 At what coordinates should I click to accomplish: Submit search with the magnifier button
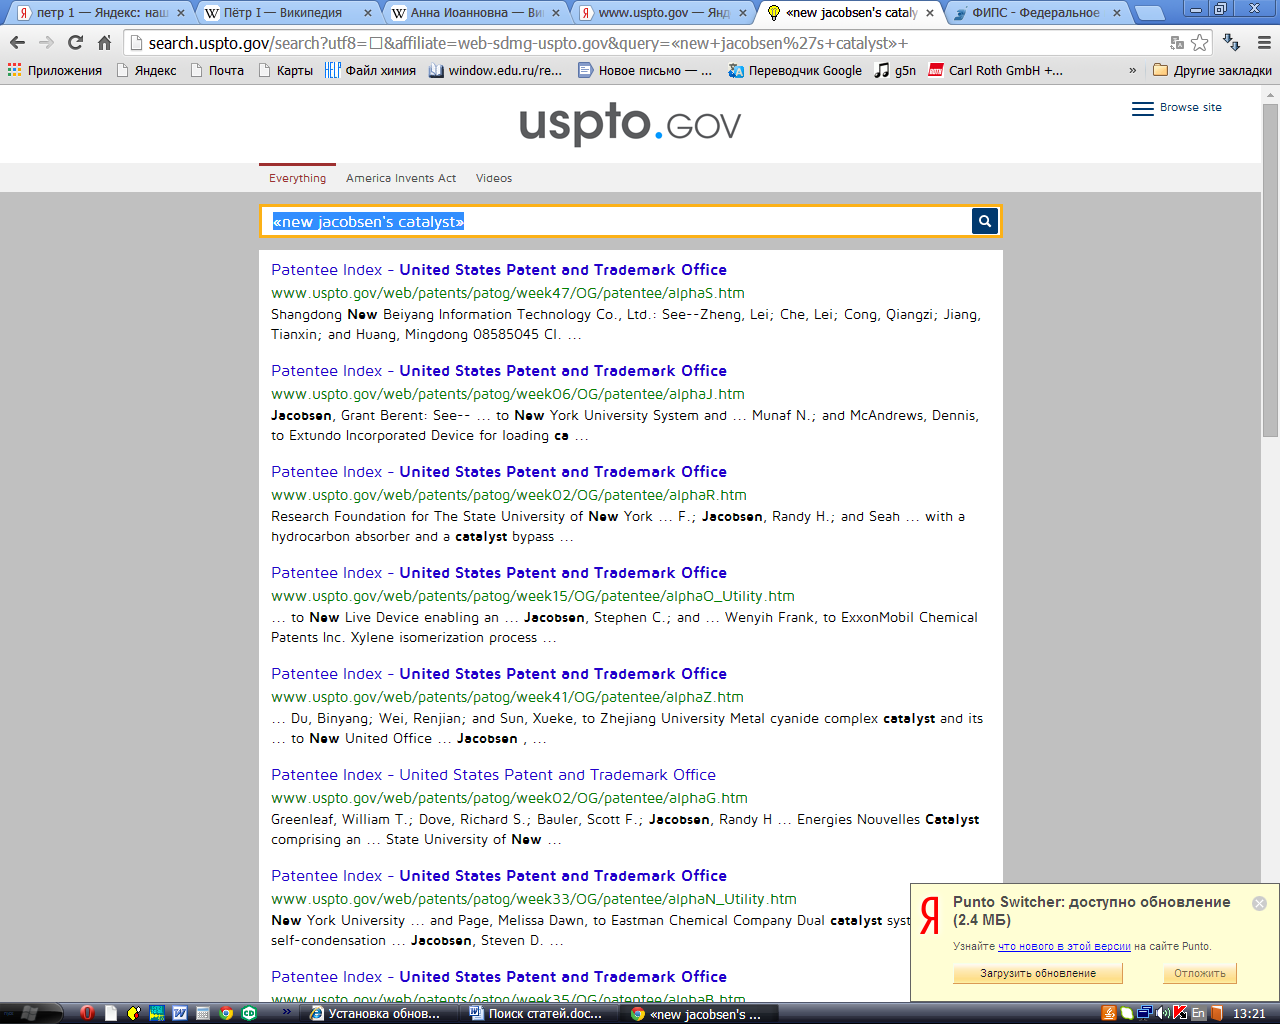[x=985, y=221]
